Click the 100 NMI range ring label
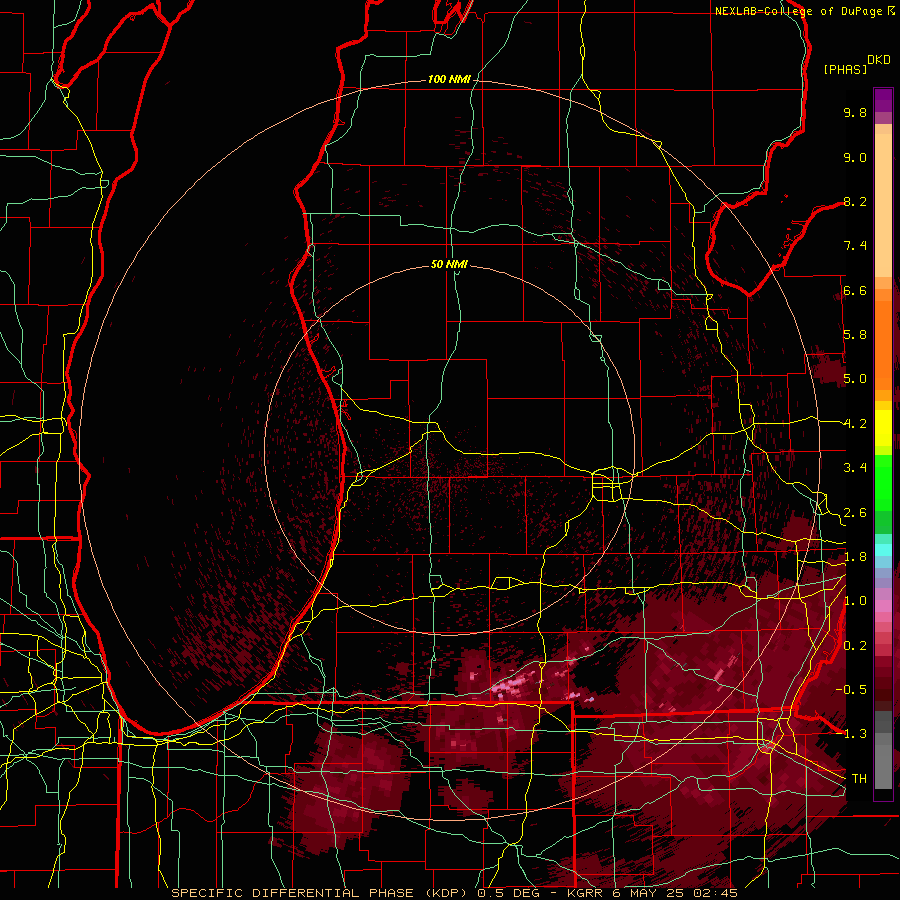This screenshot has height=900, width=900. tap(449, 79)
